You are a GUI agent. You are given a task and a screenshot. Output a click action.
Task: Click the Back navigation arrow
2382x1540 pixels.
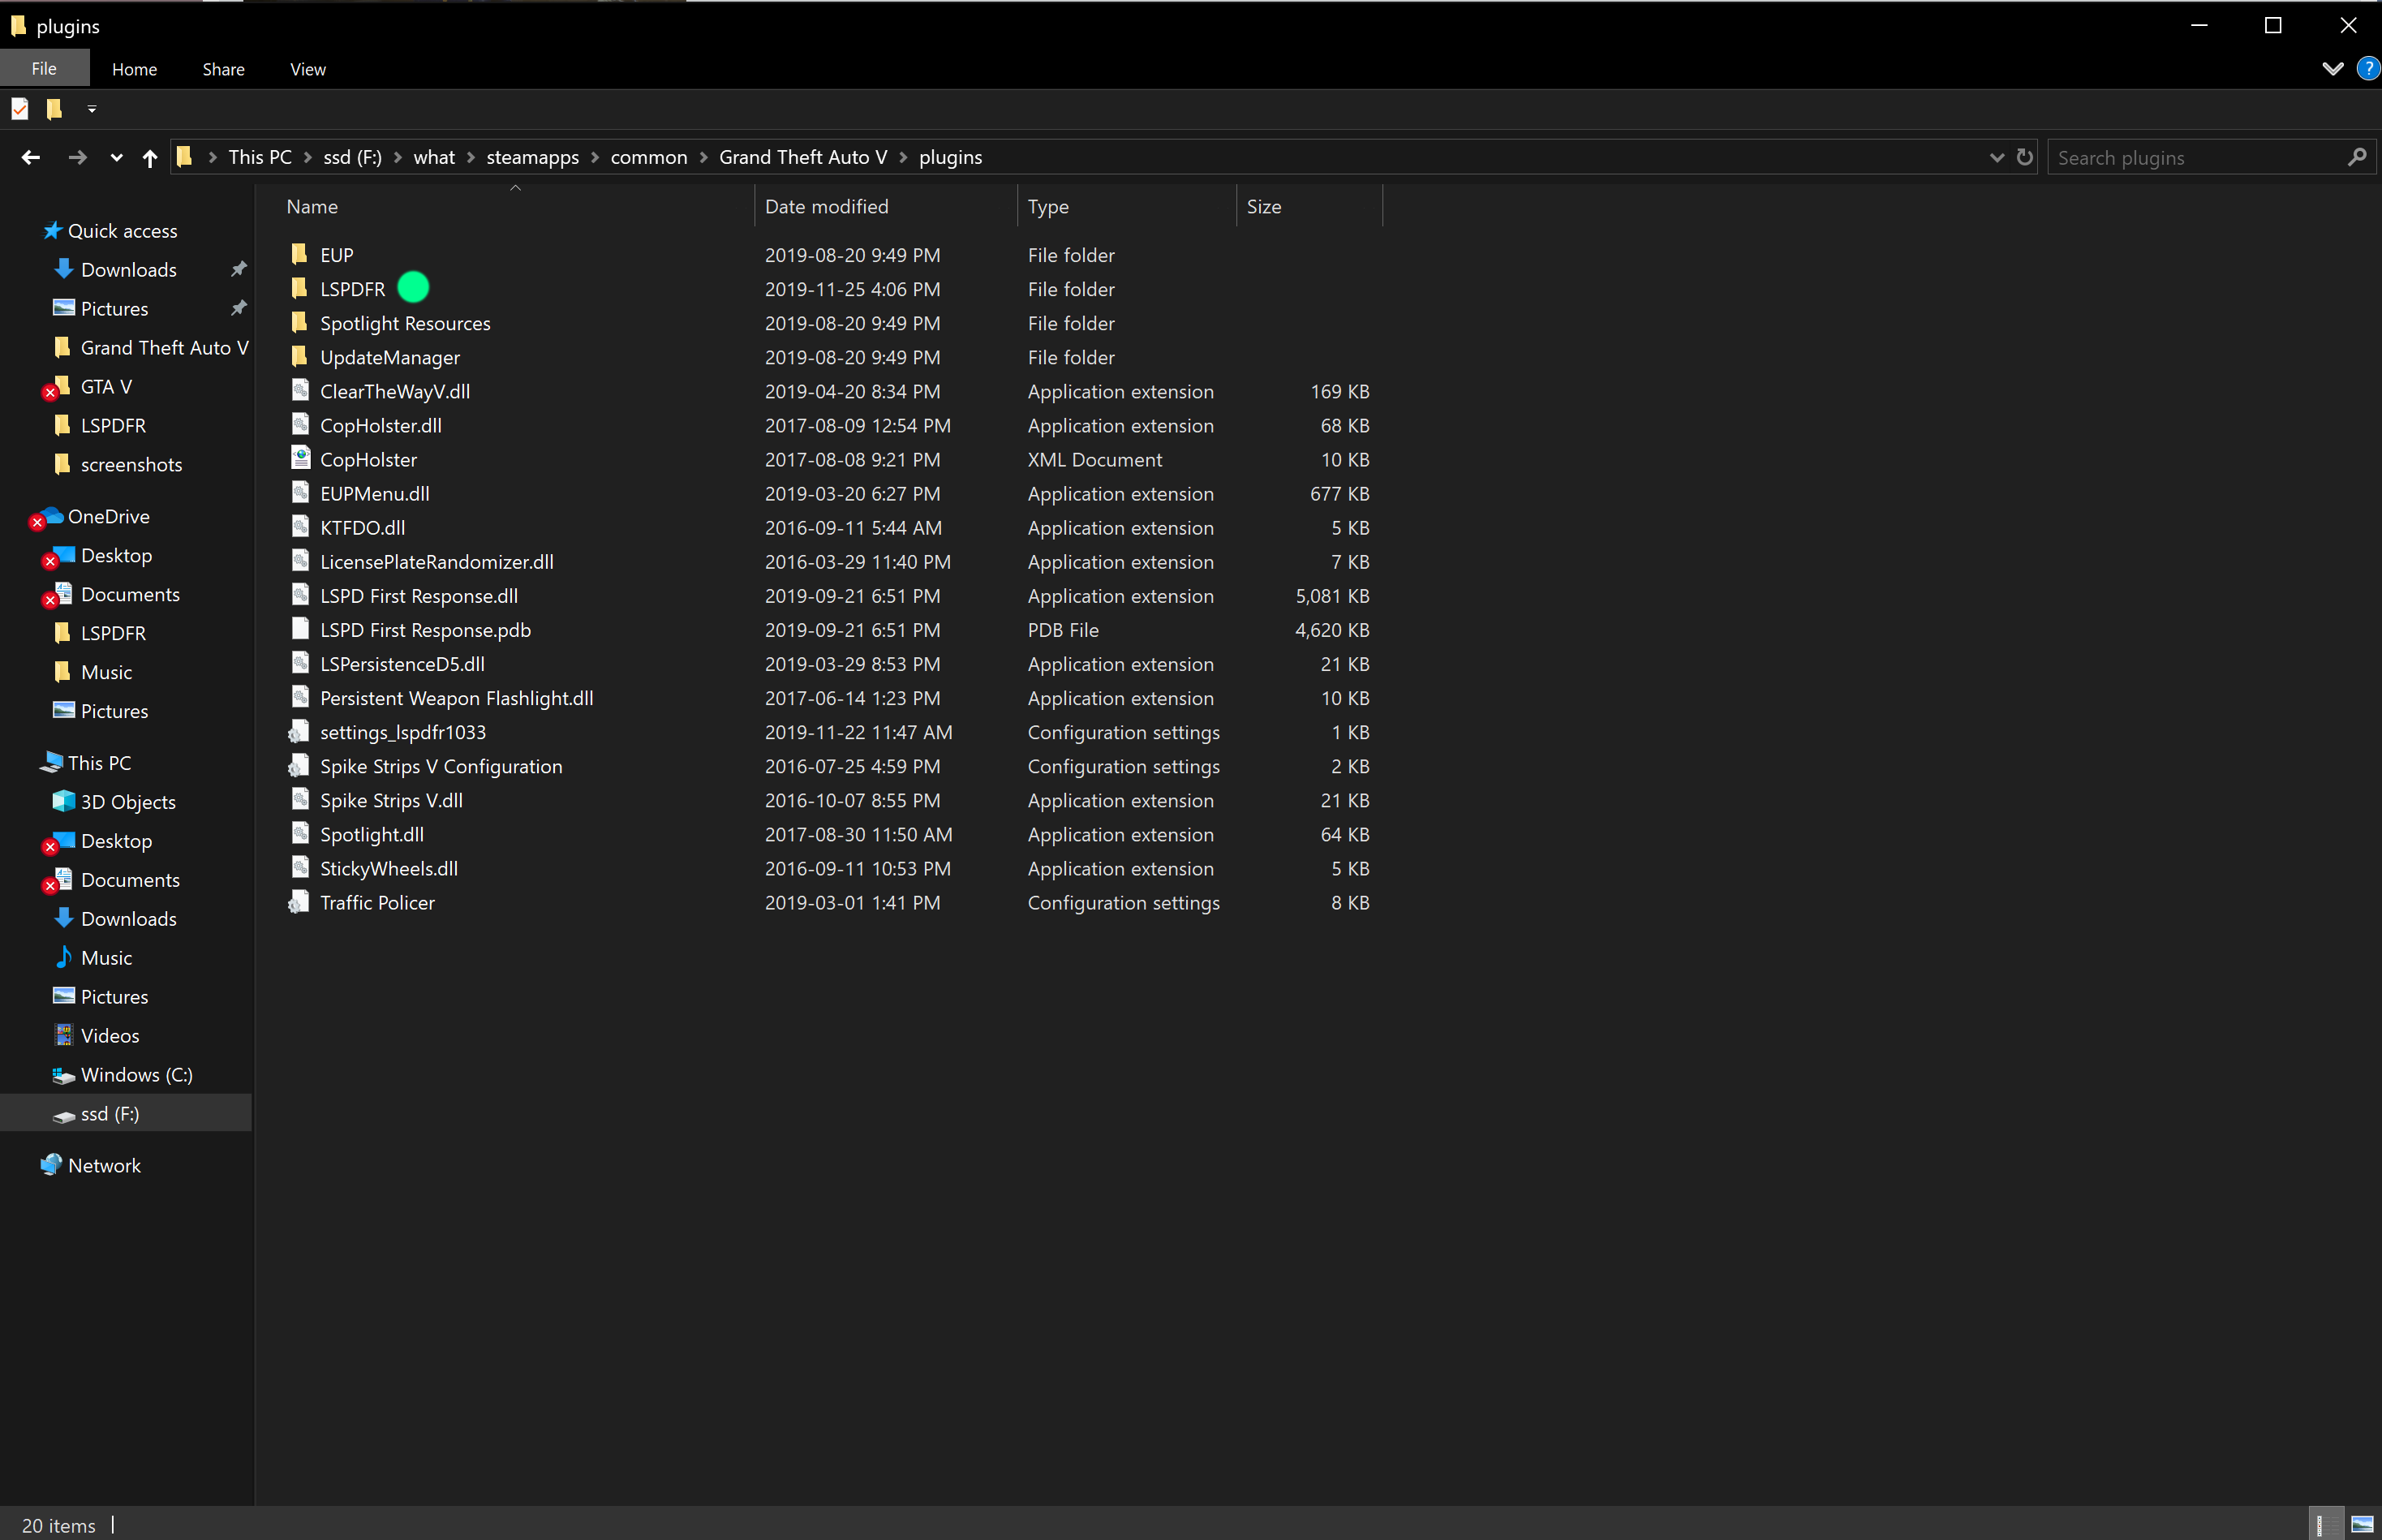point(30,157)
